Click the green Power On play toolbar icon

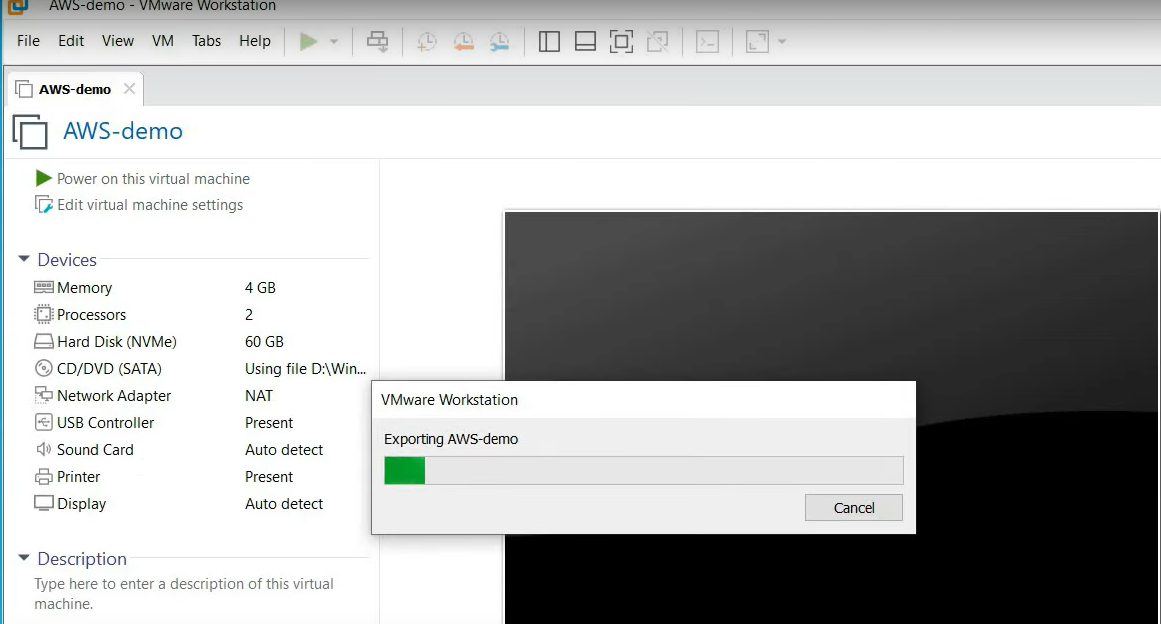click(x=308, y=41)
